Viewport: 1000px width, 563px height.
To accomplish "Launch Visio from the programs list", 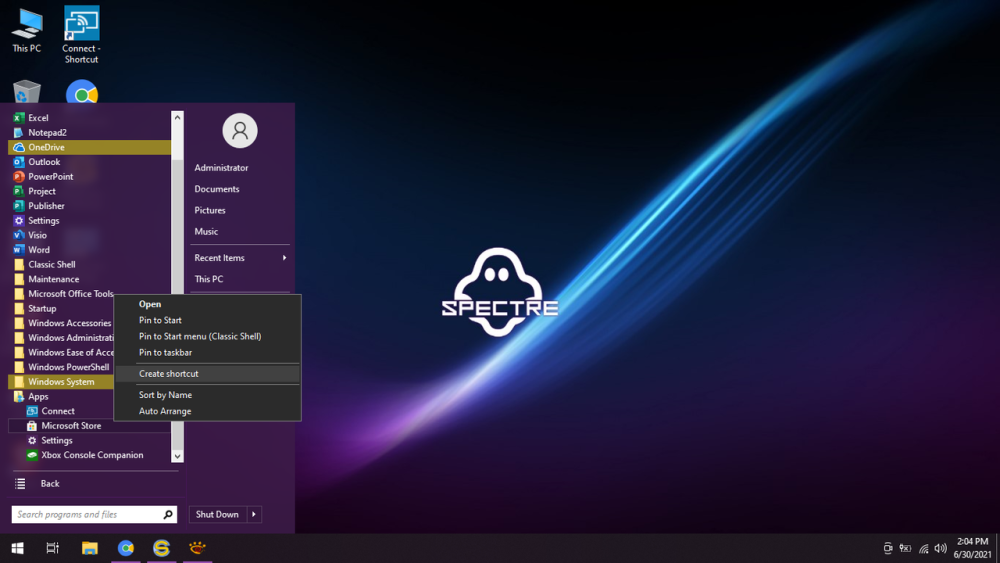I will point(89,235).
